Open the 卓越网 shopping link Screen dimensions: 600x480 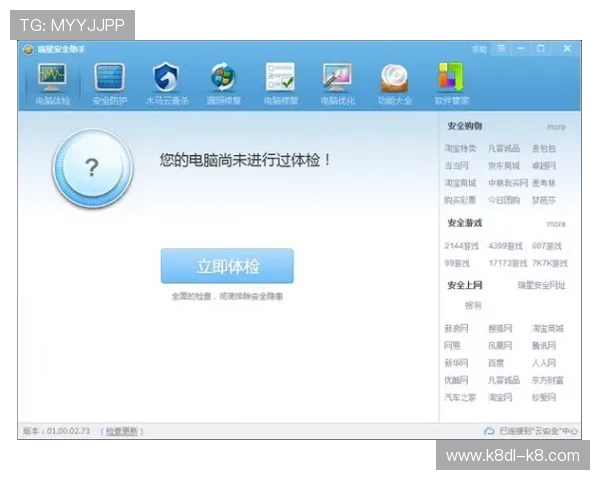[x=544, y=166]
